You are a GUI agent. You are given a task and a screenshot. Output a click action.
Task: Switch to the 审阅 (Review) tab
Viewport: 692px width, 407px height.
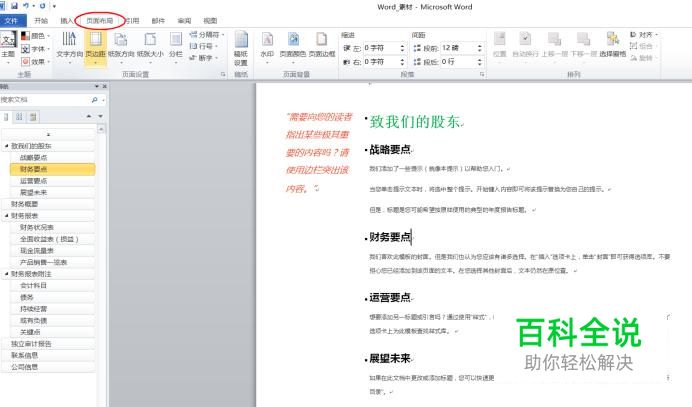(184, 21)
